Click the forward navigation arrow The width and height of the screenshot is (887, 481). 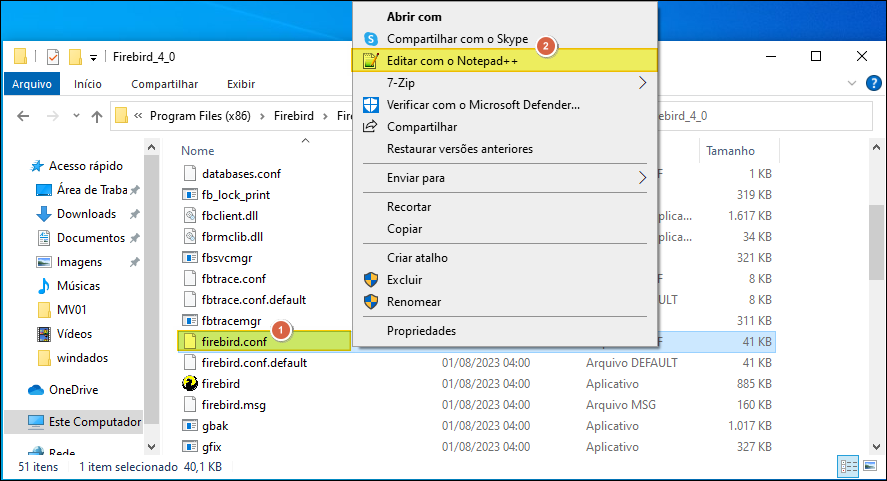[53, 116]
